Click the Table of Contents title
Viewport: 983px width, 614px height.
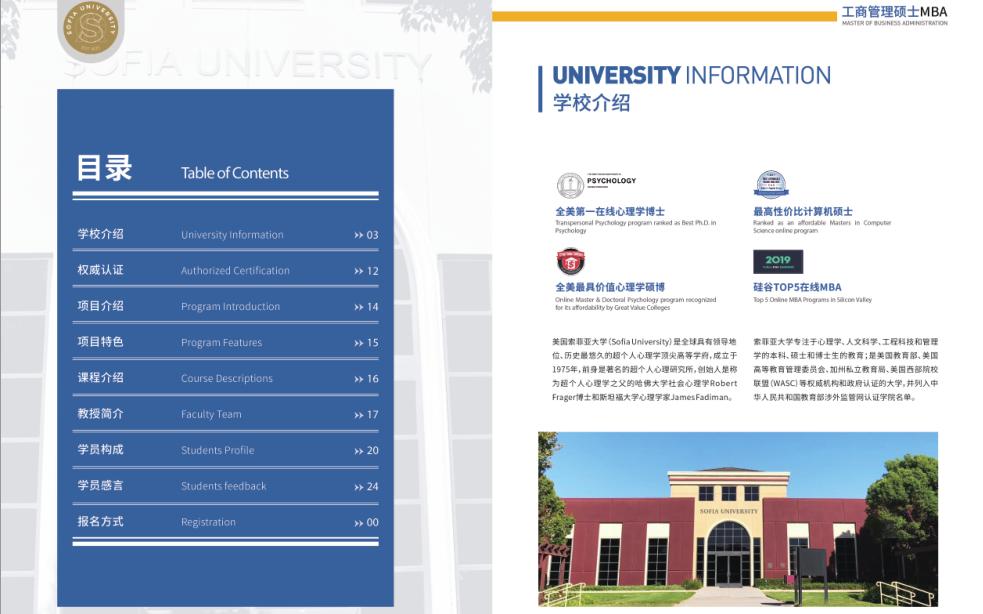(234, 173)
